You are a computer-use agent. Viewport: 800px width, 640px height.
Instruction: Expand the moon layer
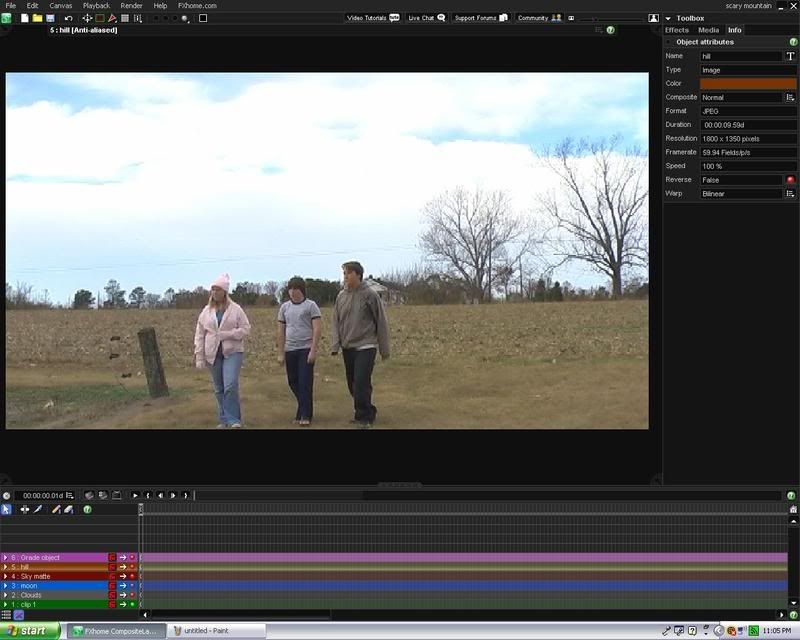6,586
